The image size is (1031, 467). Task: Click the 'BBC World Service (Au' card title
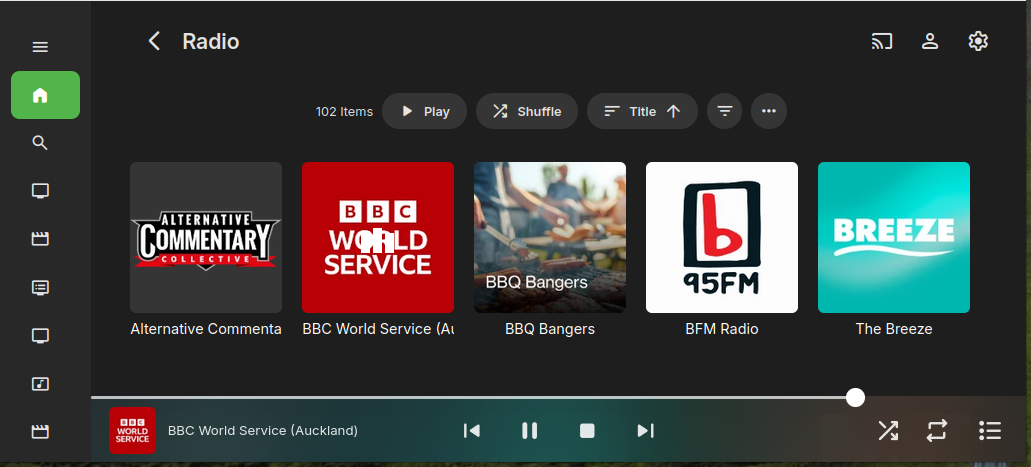click(378, 329)
